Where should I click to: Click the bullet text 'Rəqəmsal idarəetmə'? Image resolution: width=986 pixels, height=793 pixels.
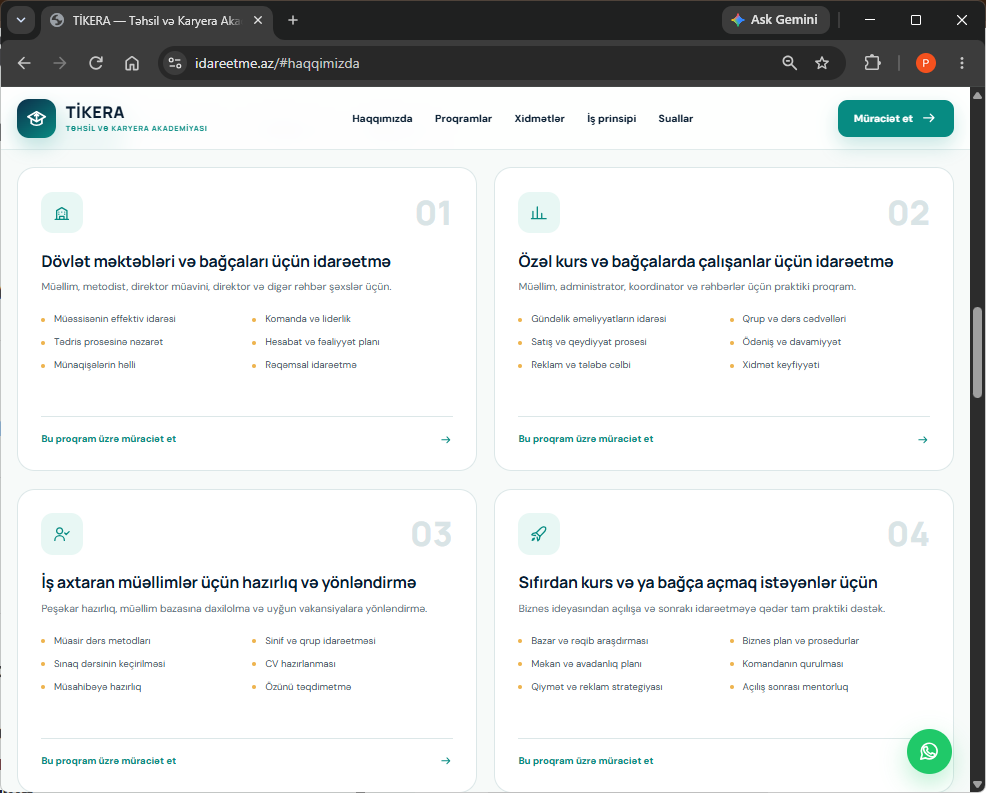point(311,365)
